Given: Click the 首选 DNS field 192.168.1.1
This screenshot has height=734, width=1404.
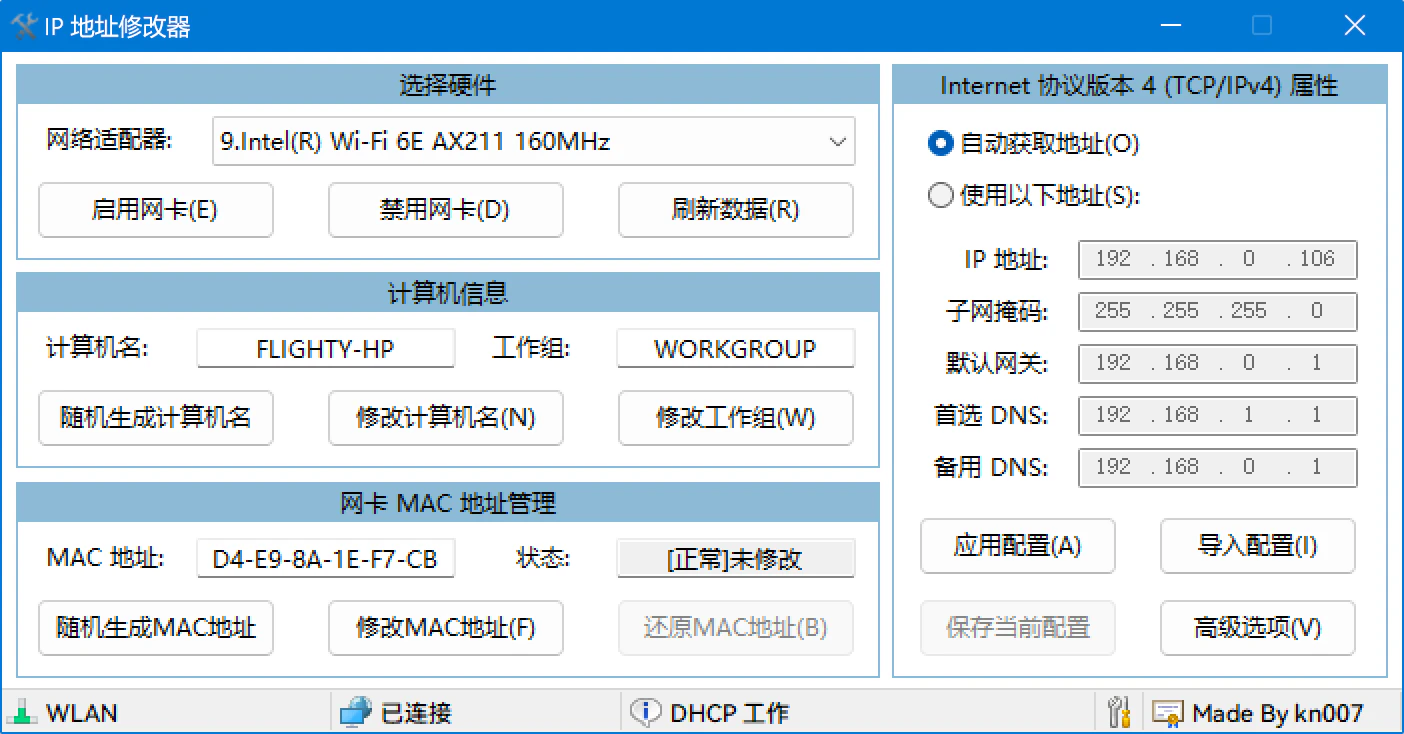Looking at the screenshot, I should 1218,416.
